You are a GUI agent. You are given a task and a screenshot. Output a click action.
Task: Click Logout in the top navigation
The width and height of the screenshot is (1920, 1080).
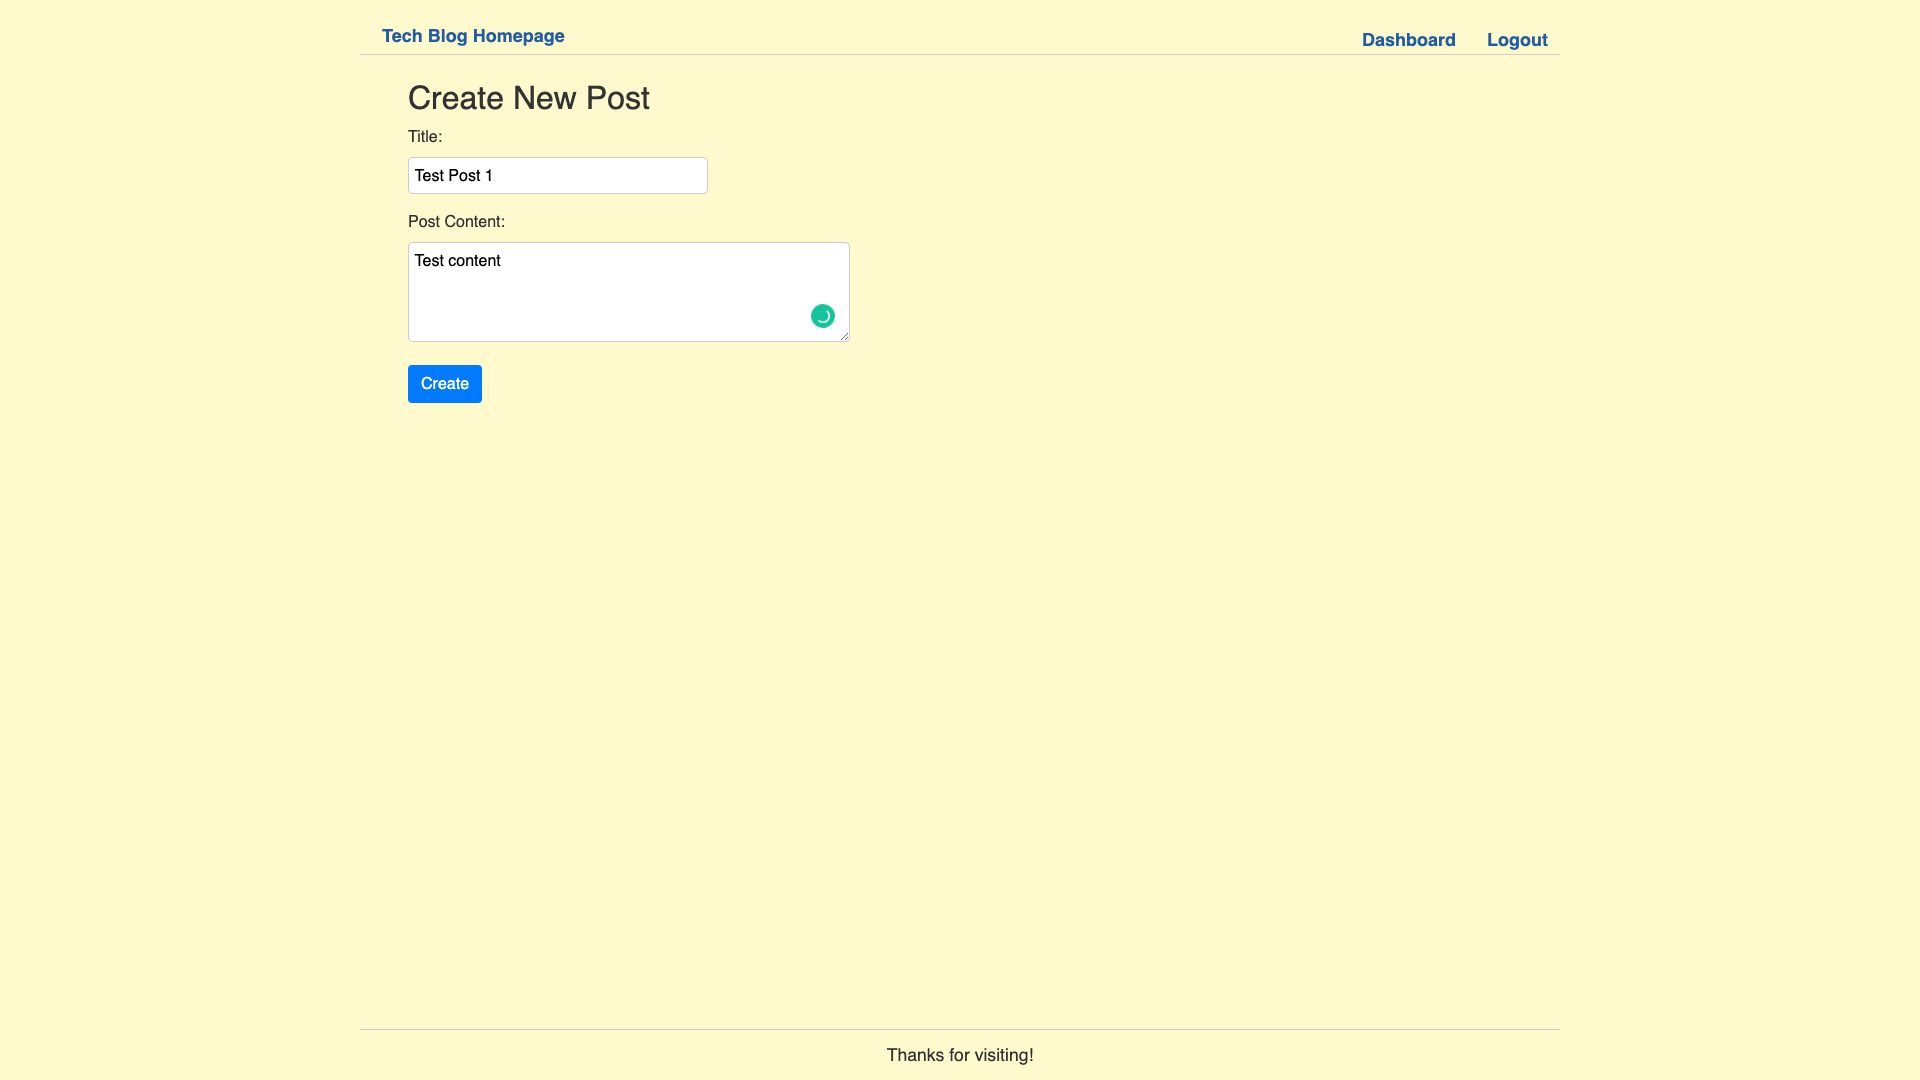point(1517,40)
